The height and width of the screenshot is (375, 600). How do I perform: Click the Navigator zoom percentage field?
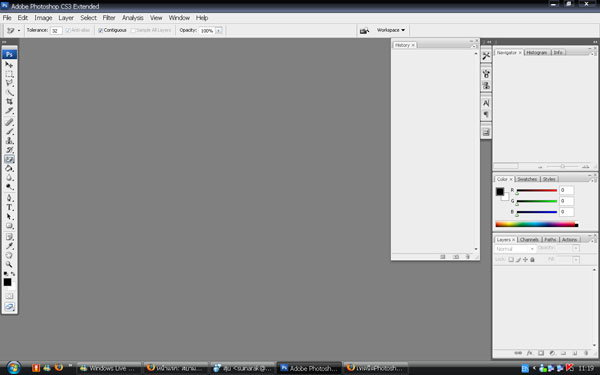[506, 166]
